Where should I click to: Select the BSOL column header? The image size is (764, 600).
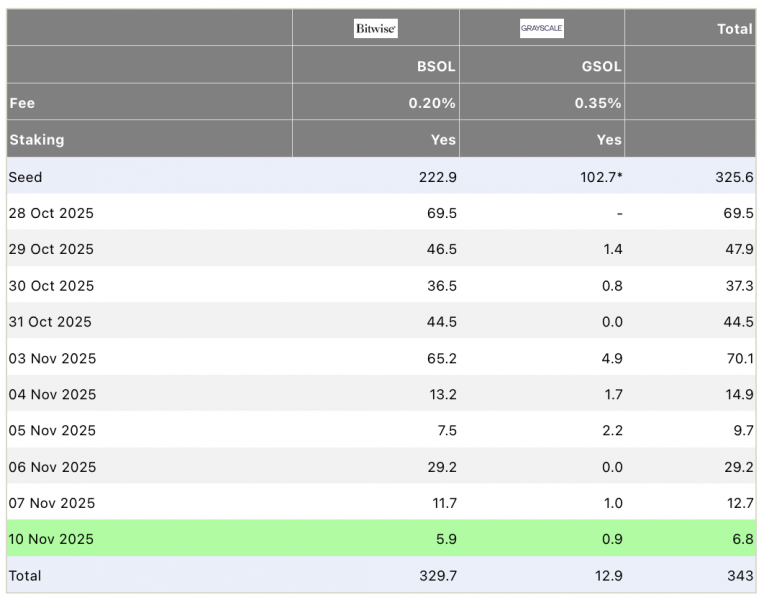[436, 66]
